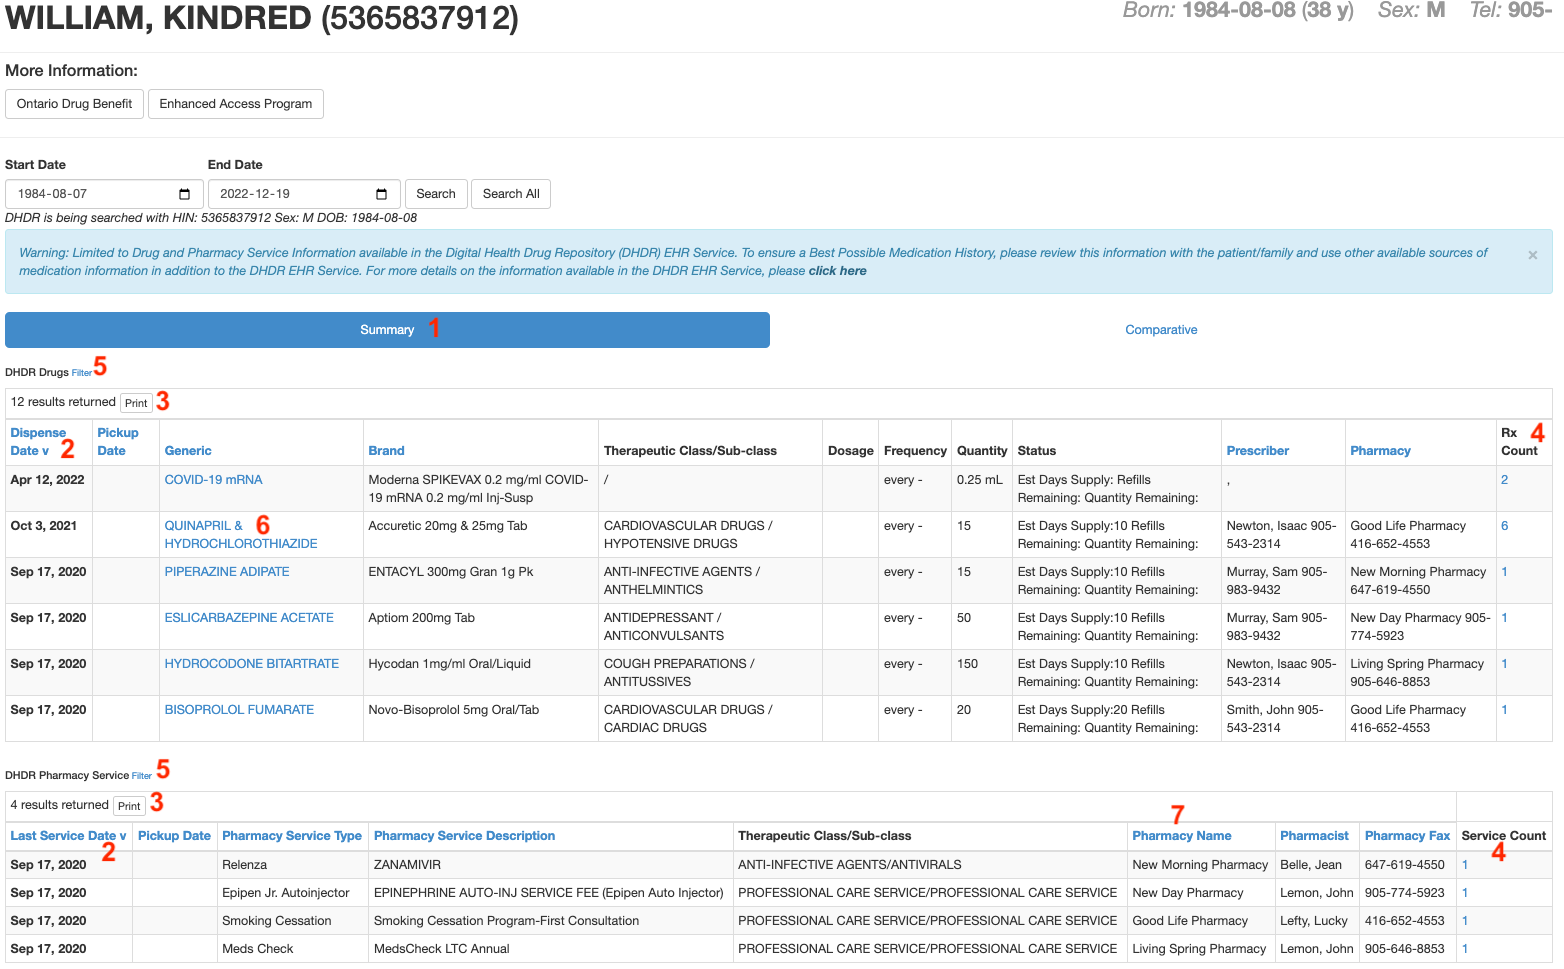This screenshot has width=1564, height=969.
Task: Select the Summary tab
Action: tap(387, 330)
